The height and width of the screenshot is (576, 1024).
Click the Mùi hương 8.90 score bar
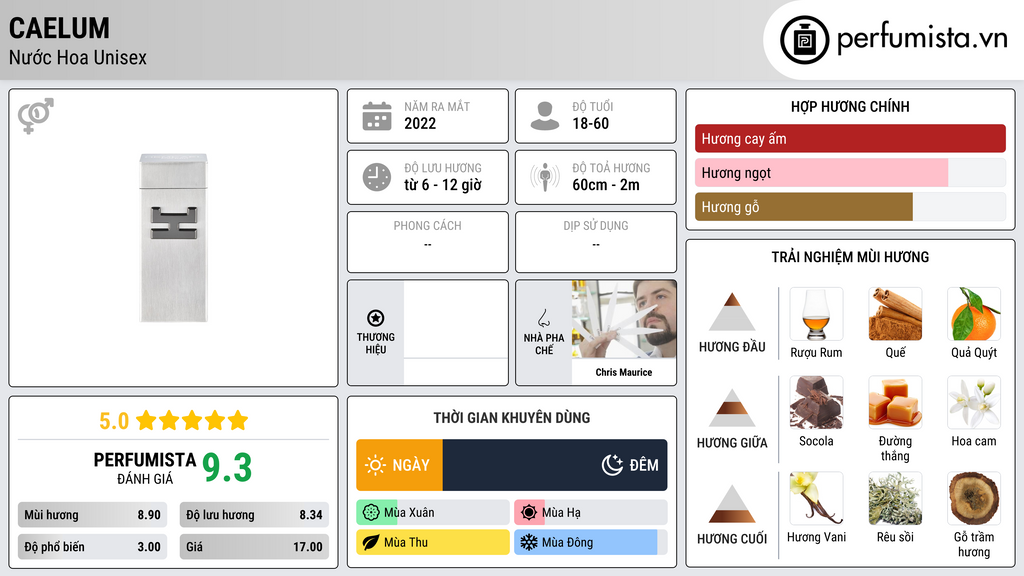92,515
